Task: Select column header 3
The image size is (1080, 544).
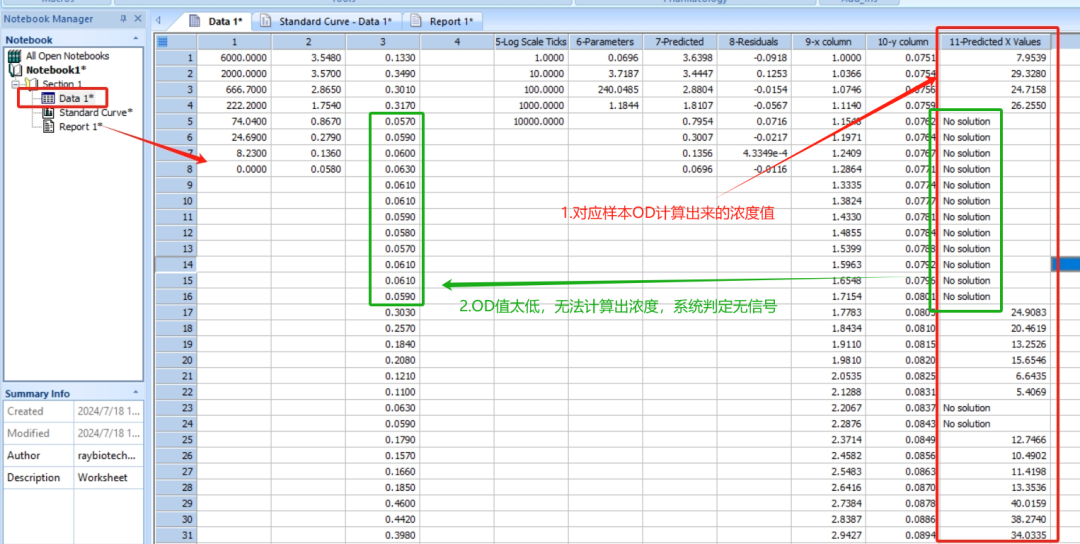Action: [383, 42]
